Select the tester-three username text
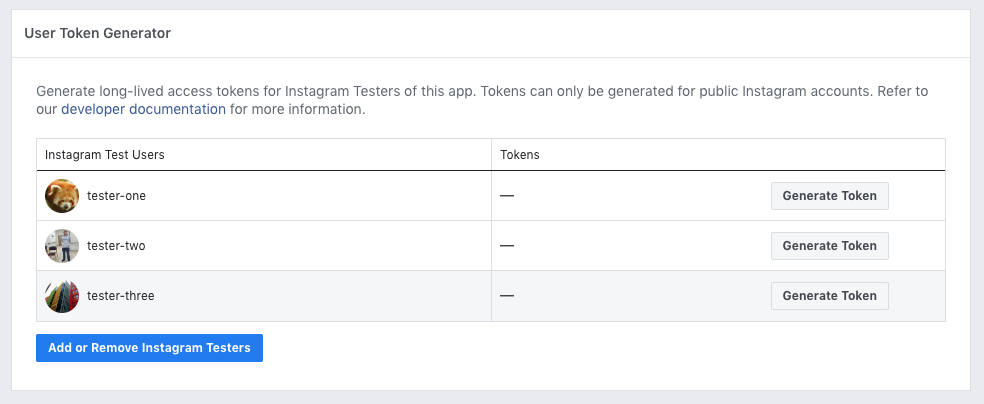984x404 pixels. click(120, 296)
